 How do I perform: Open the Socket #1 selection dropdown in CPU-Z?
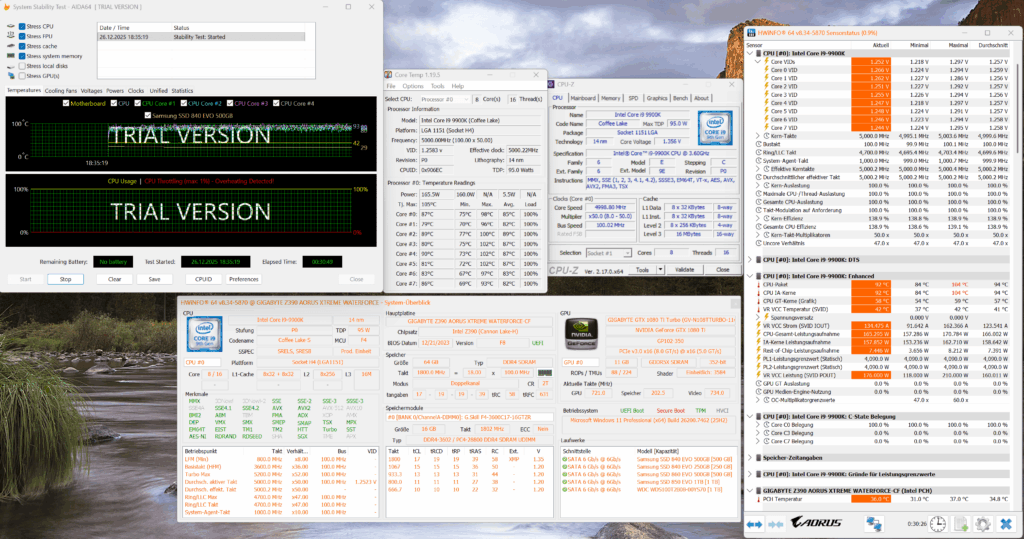(x=608, y=253)
